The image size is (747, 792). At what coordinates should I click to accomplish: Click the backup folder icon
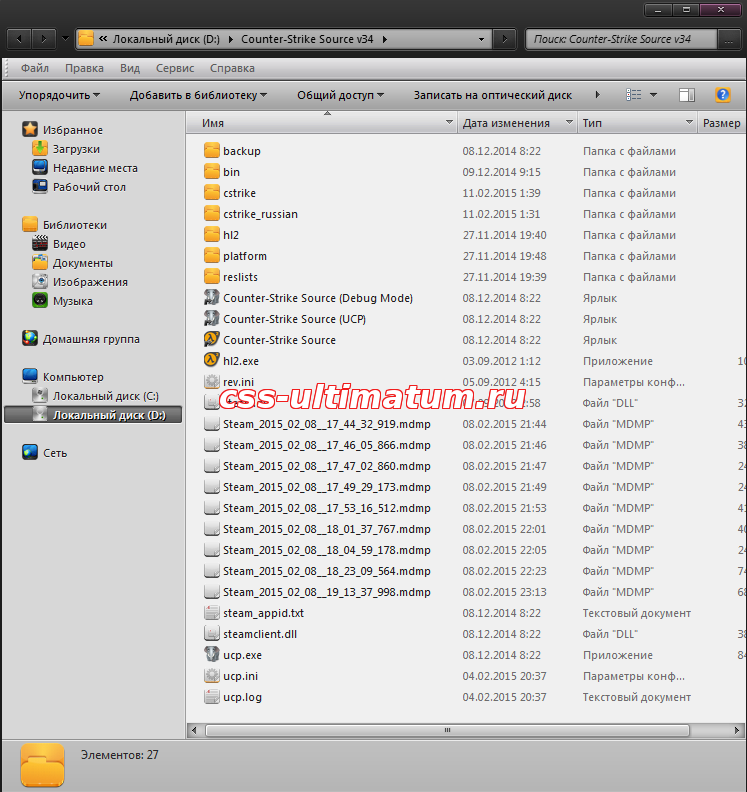[212, 151]
